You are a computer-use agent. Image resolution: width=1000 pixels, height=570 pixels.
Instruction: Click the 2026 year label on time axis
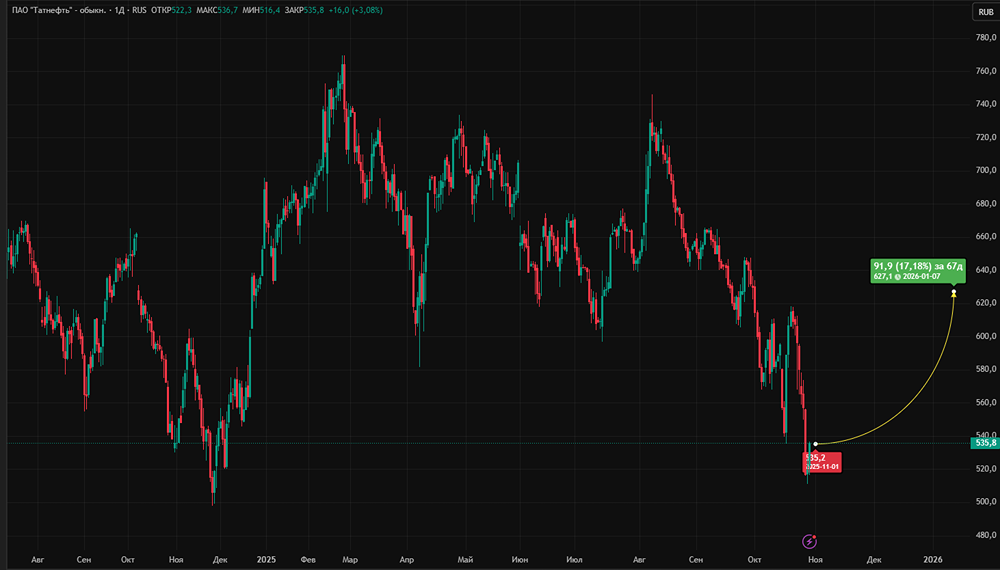[933, 559]
